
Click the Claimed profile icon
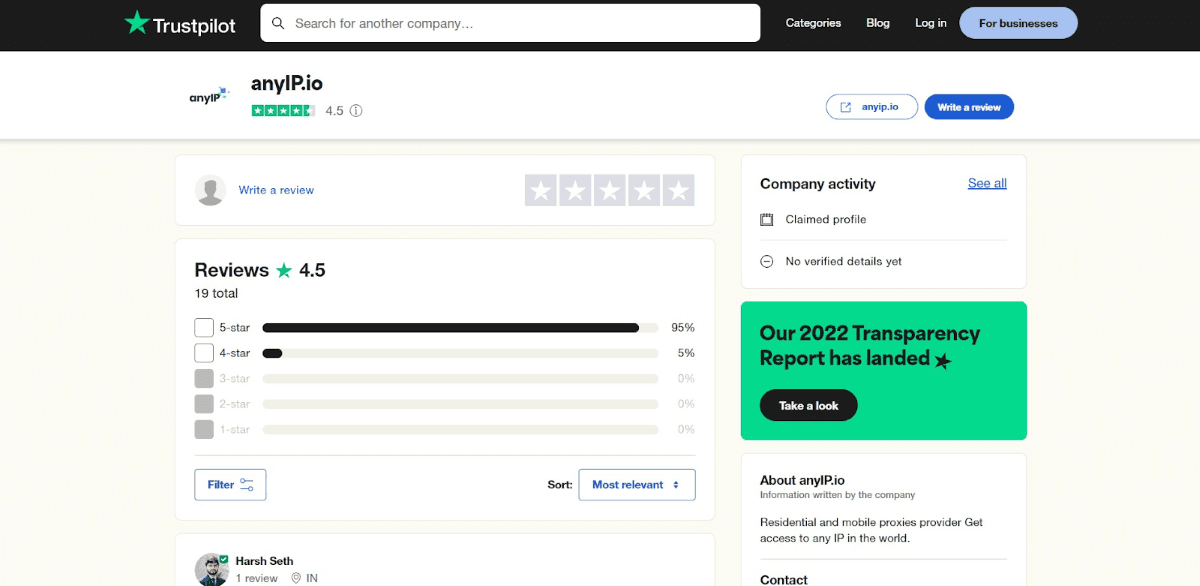767,219
